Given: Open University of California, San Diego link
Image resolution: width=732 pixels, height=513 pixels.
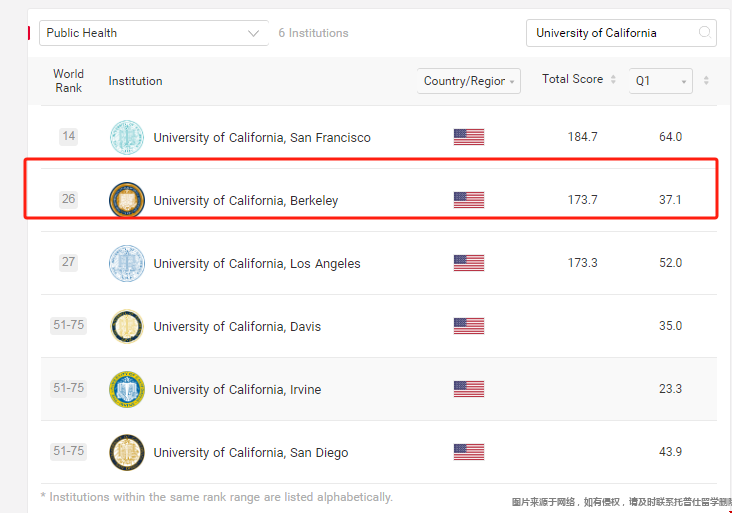Looking at the screenshot, I should point(251,453).
